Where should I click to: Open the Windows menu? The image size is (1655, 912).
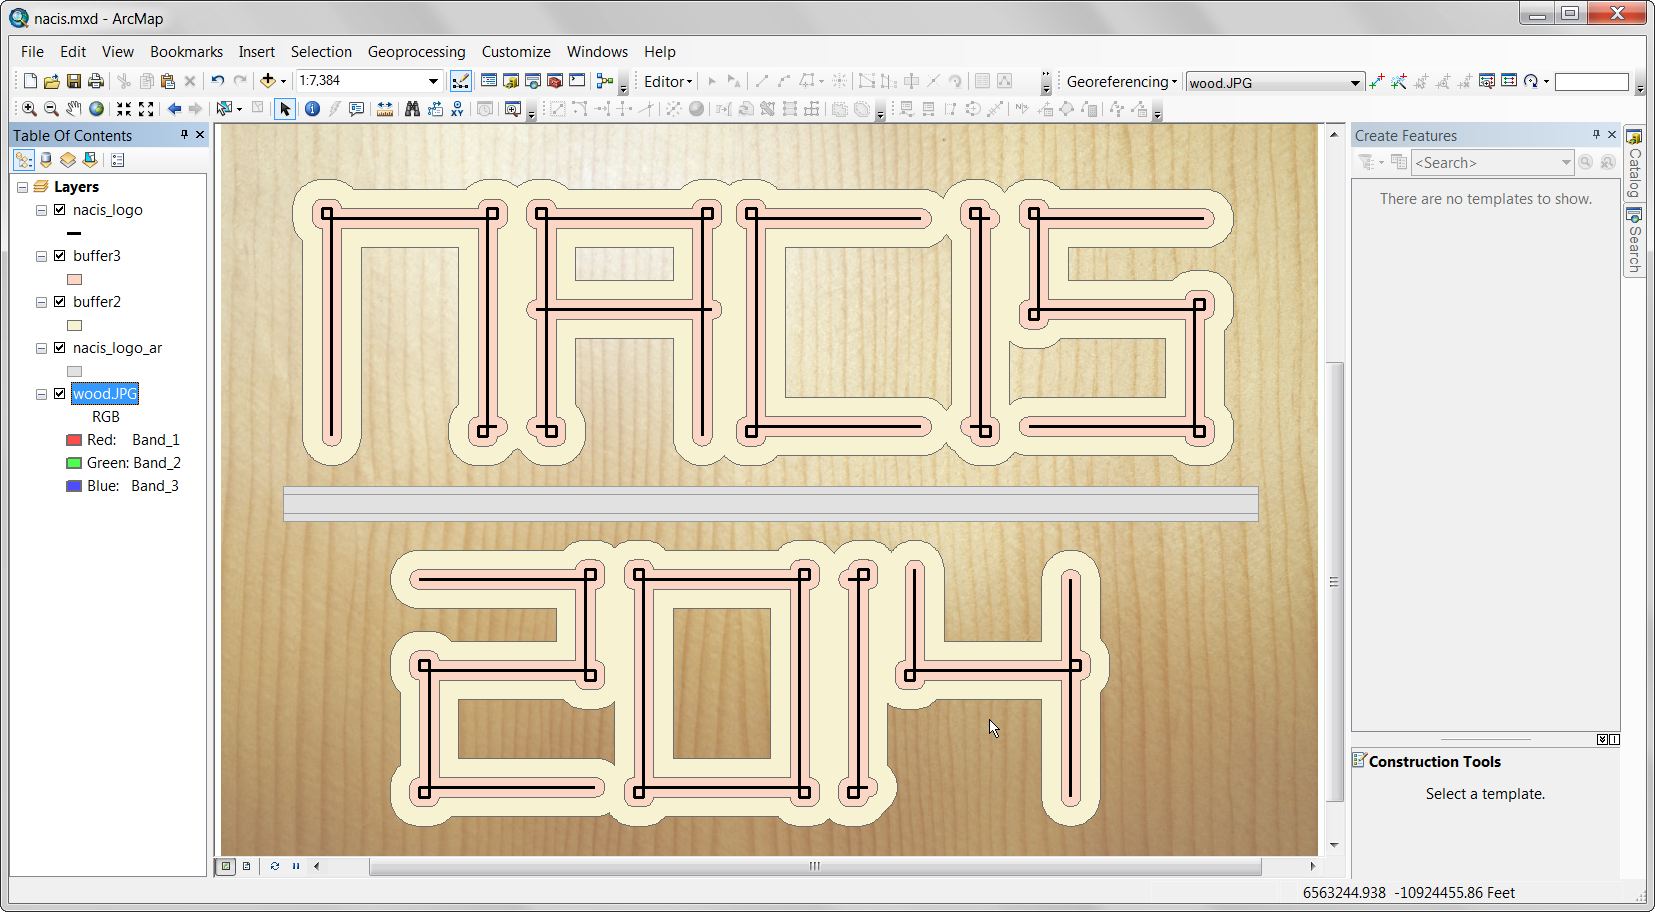[x=597, y=52]
